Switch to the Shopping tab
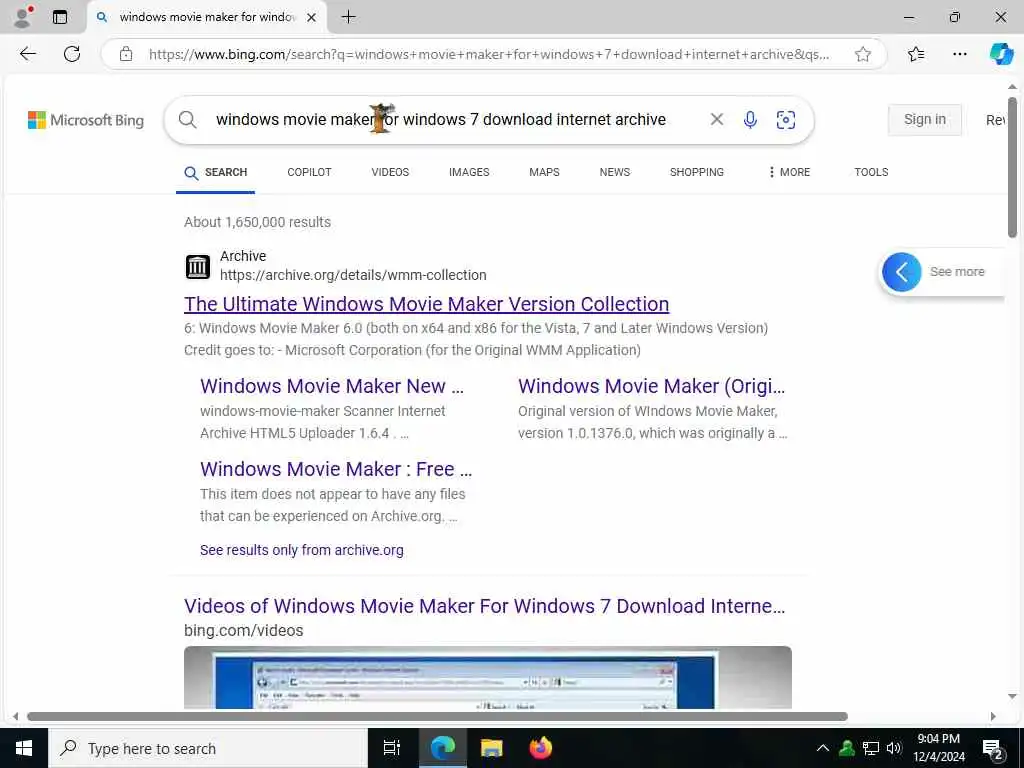 (x=696, y=172)
